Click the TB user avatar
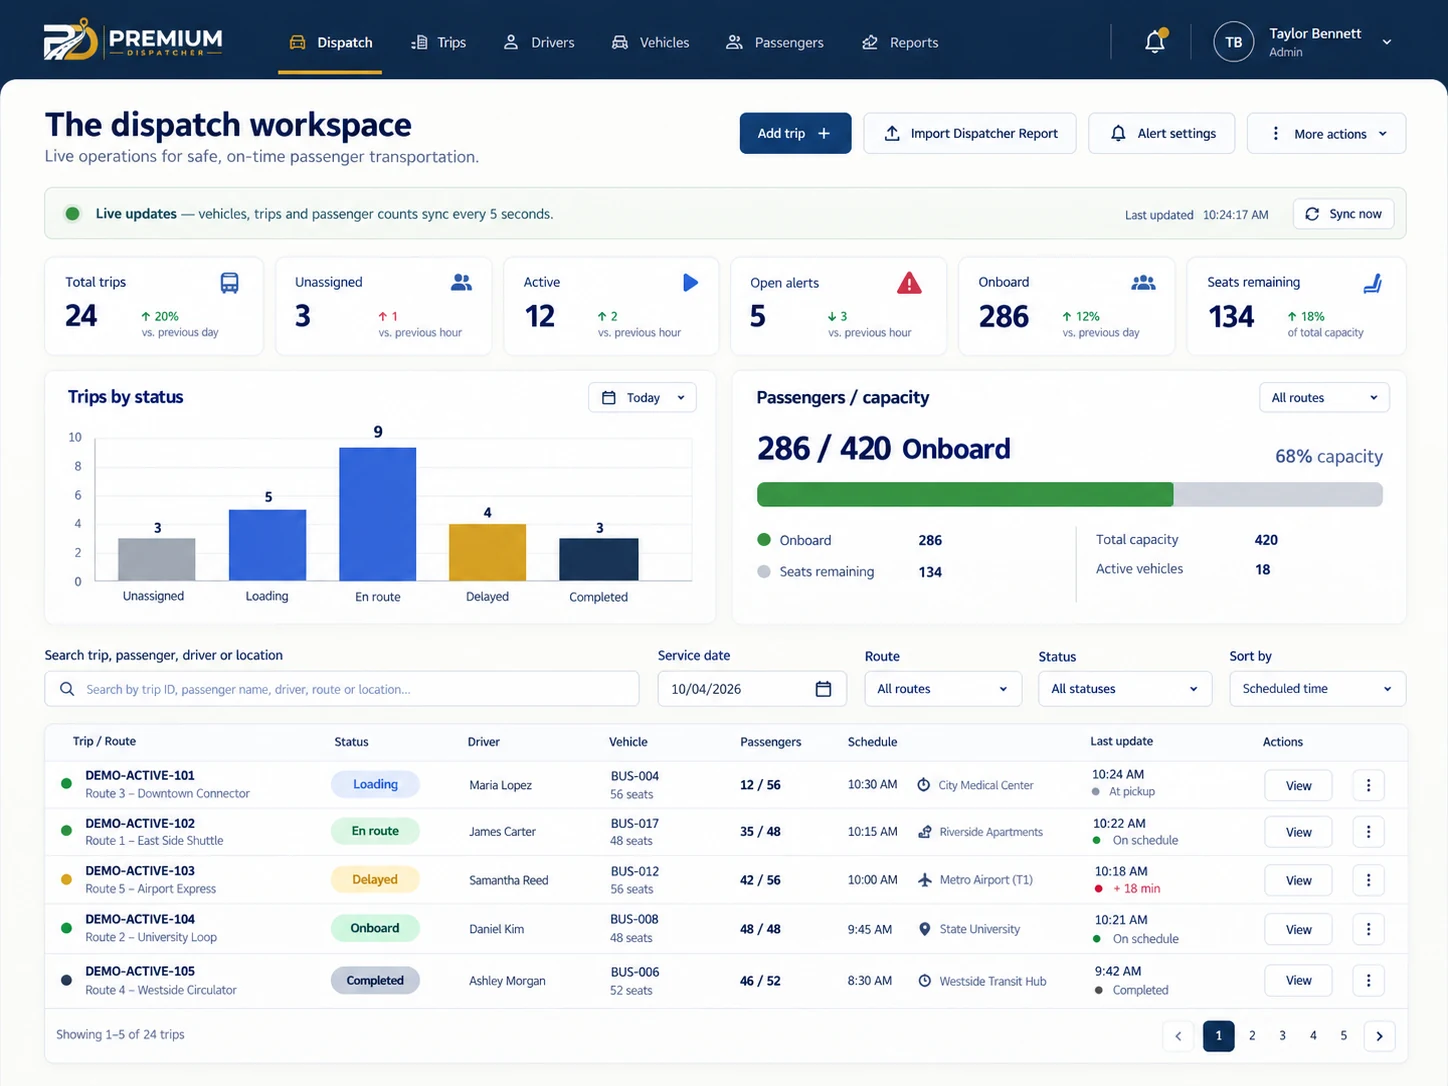This screenshot has height=1086, width=1448. coord(1233,42)
